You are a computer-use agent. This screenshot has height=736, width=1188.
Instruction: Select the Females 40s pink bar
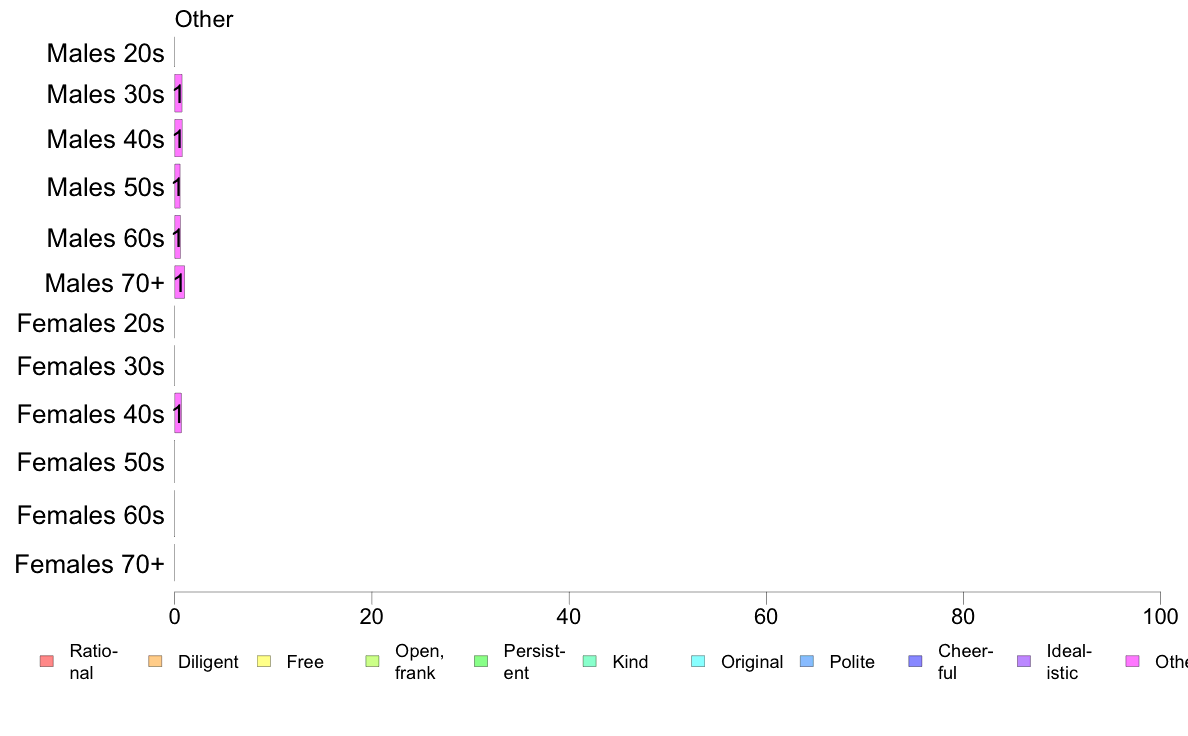pyautogui.click(x=178, y=413)
